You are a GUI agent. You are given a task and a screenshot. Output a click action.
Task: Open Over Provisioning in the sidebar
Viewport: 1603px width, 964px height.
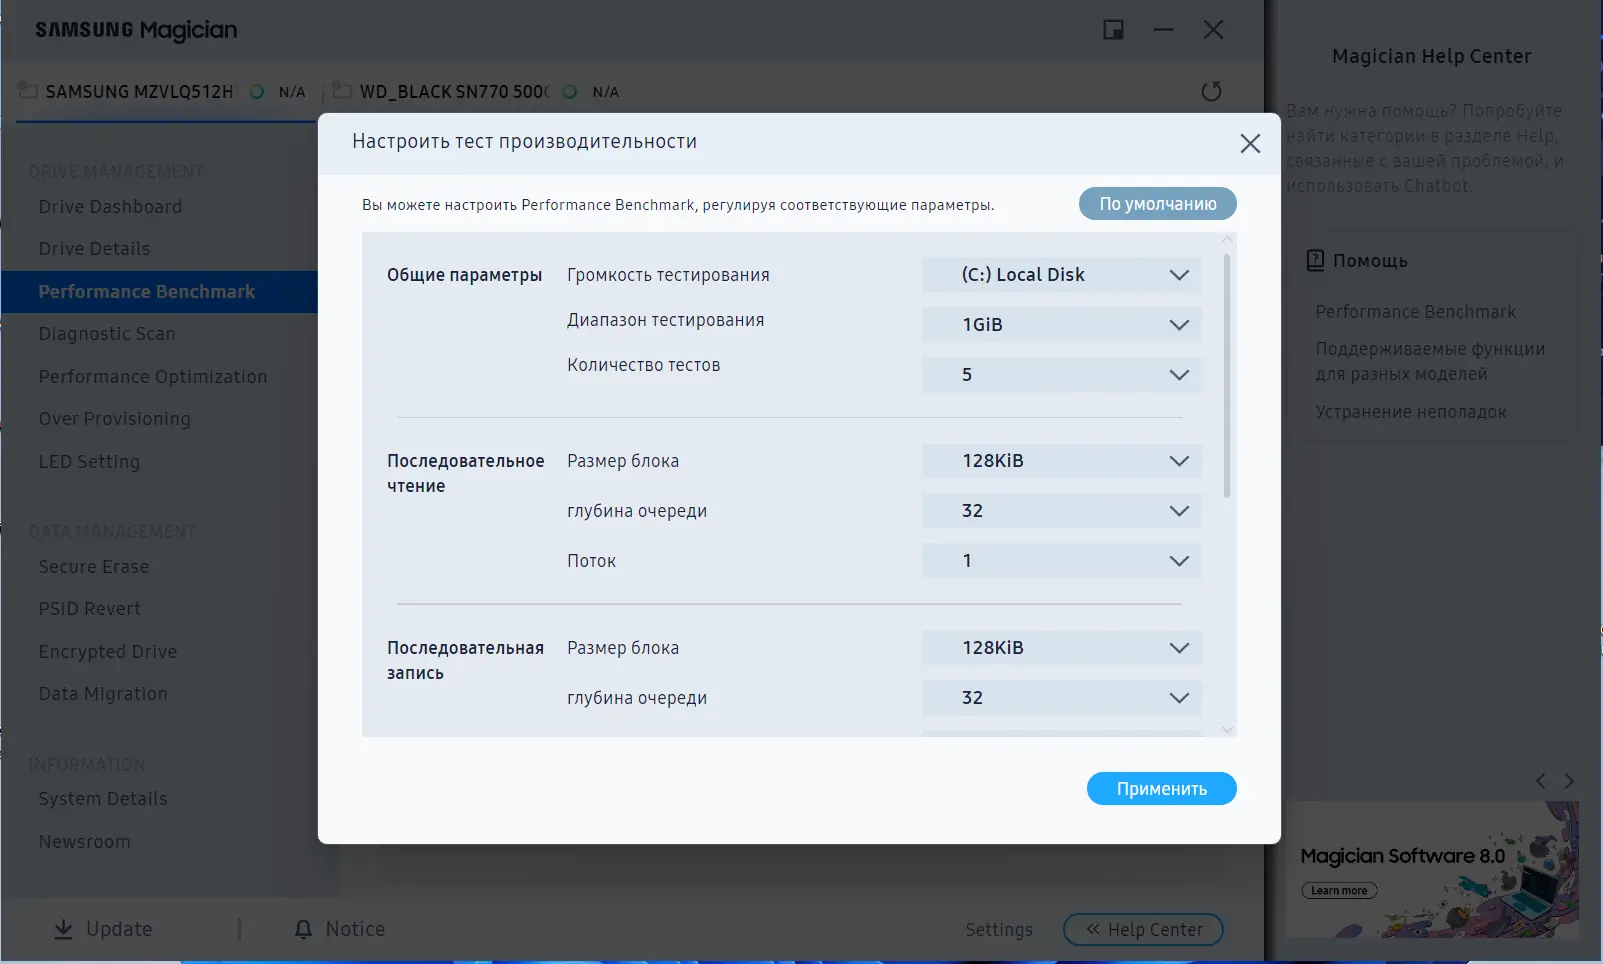pos(114,419)
